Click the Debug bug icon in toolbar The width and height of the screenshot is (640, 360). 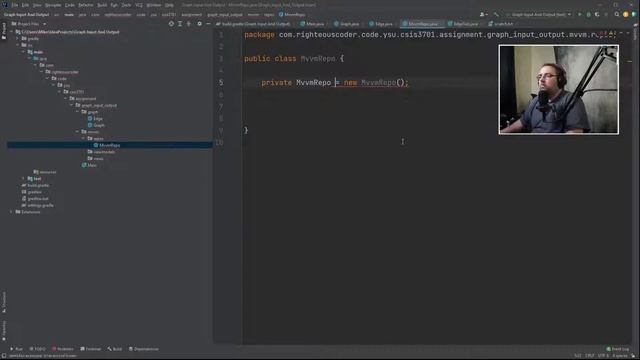(x=588, y=14)
